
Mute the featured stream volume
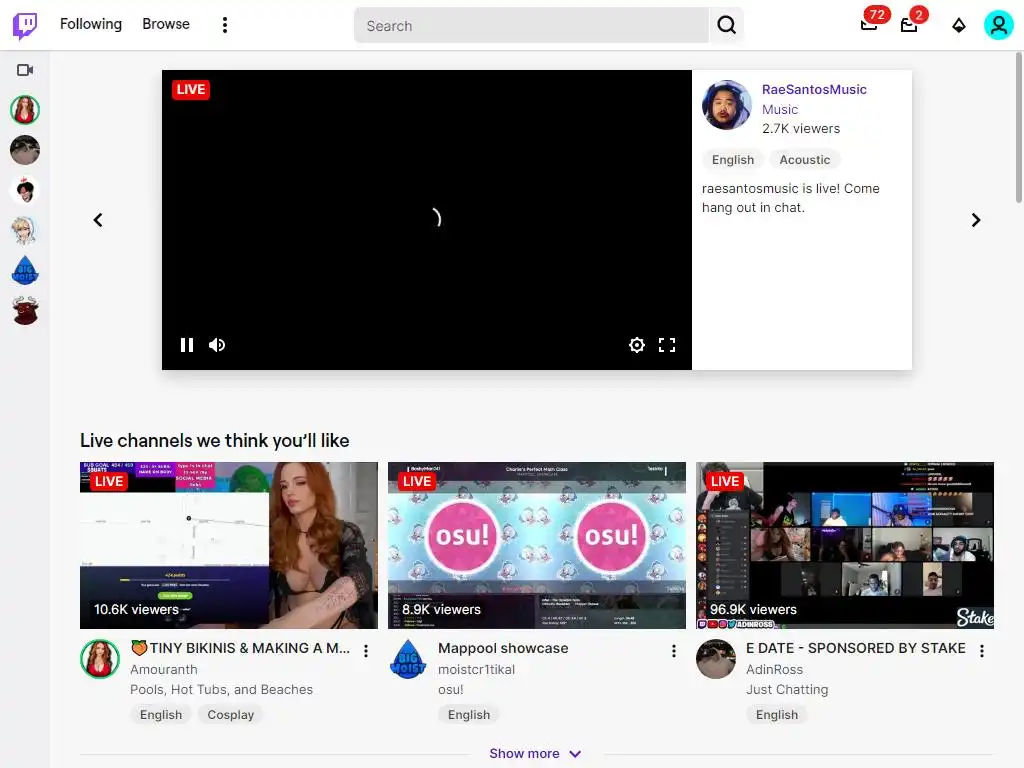(x=217, y=345)
